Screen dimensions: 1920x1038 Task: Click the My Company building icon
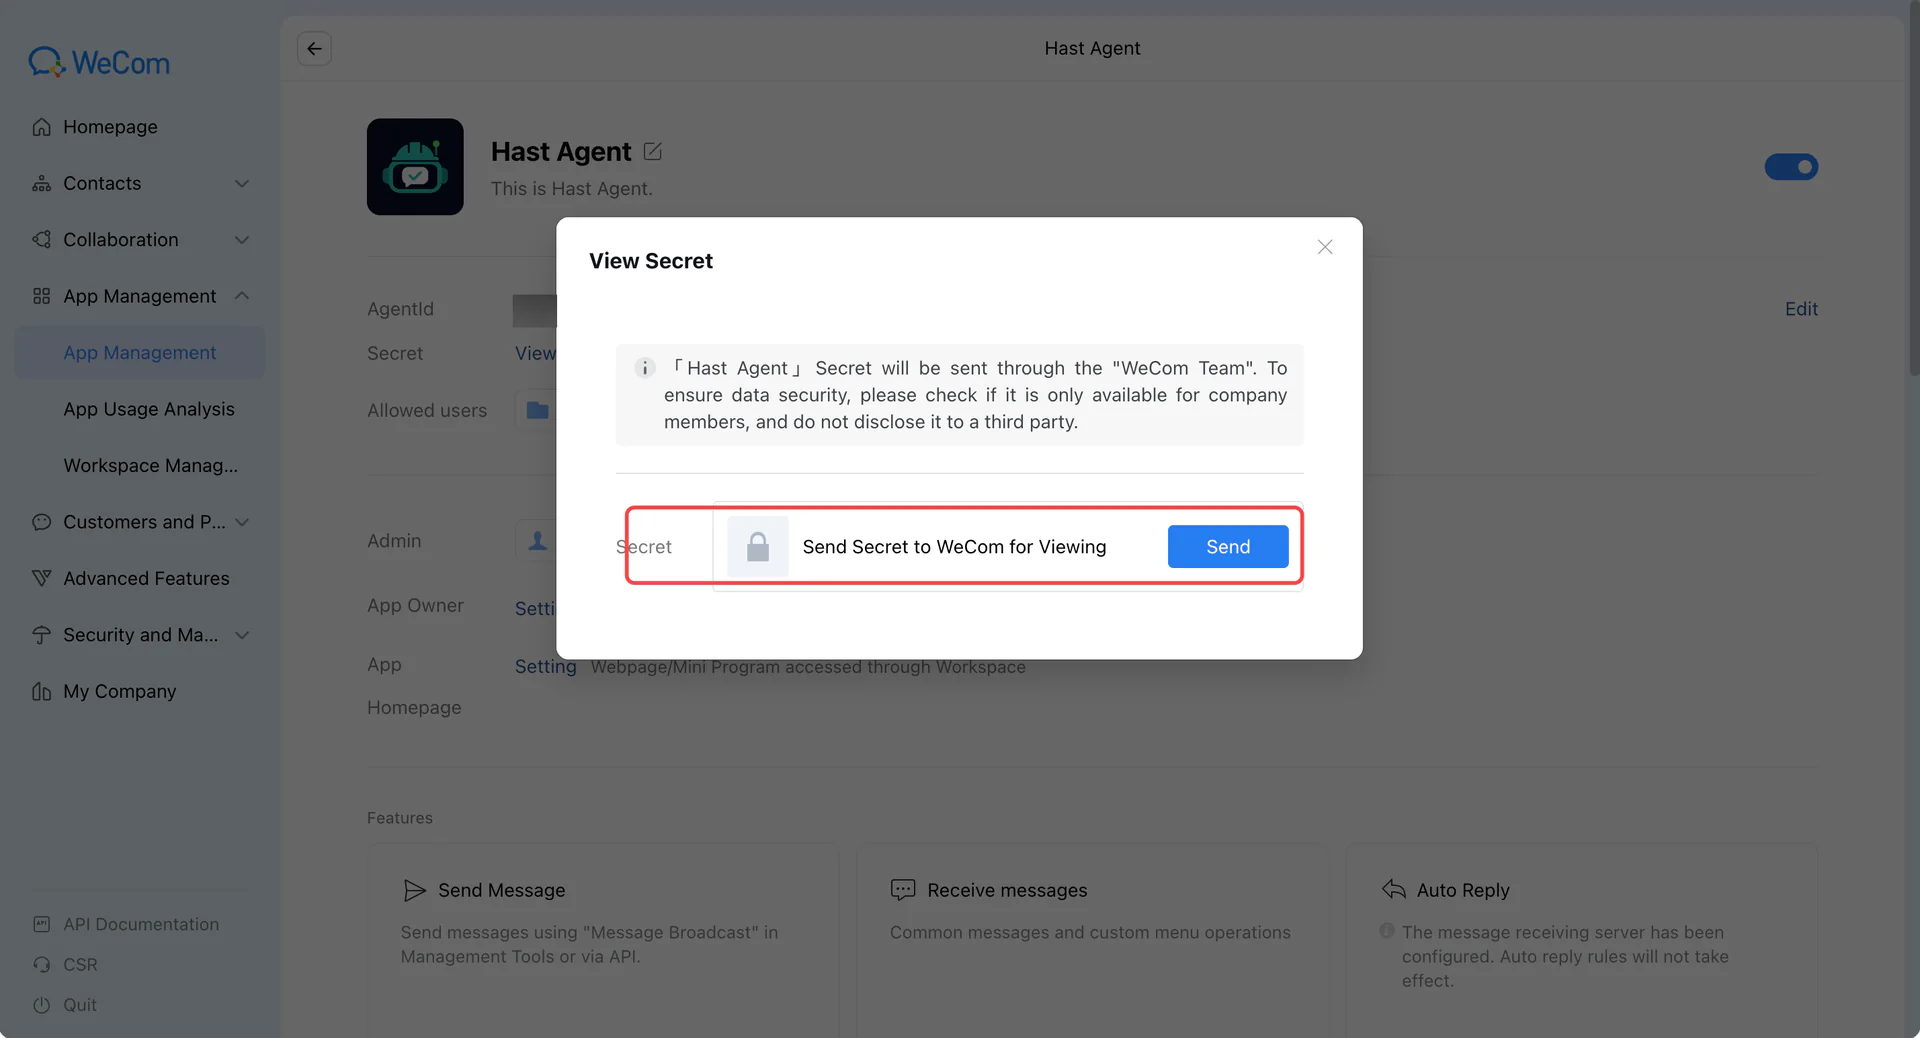pyautogui.click(x=41, y=691)
